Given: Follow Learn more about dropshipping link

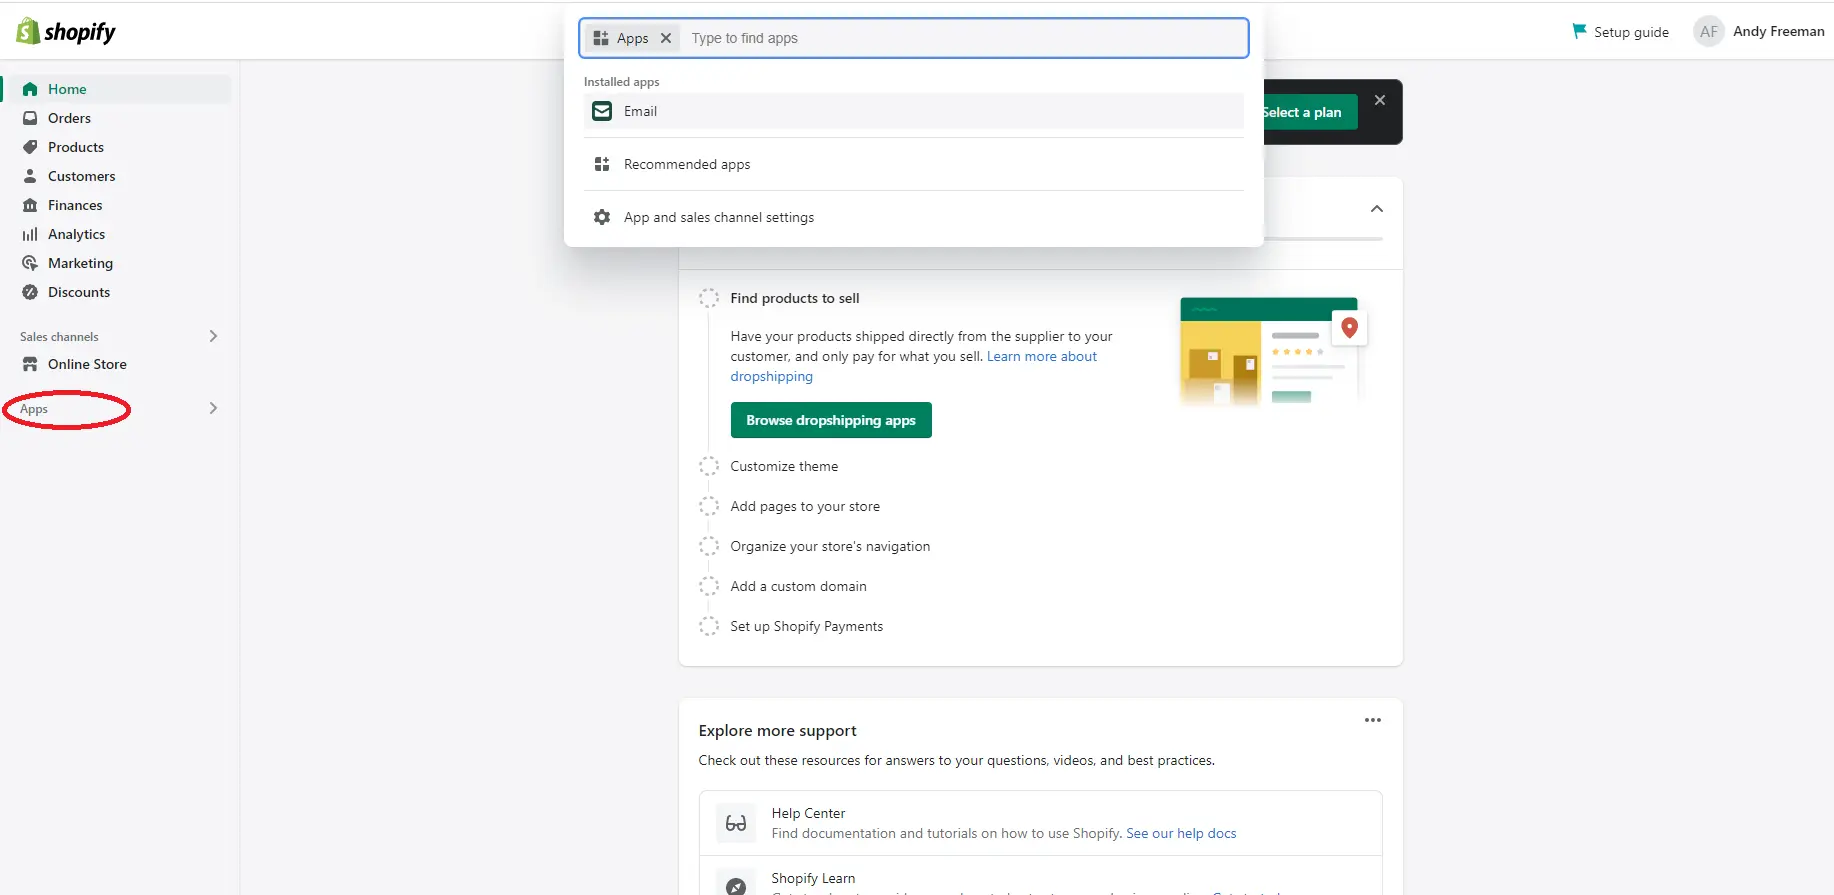Looking at the screenshot, I should pyautogui.click(x=914, y=366).
